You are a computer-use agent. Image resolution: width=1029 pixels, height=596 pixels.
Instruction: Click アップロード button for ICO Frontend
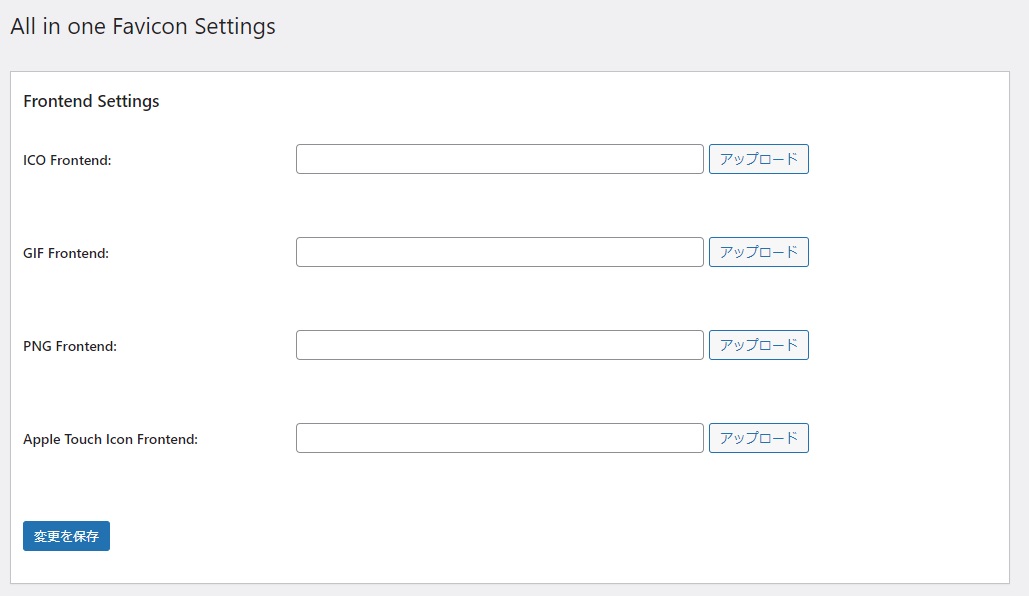(x=759, y=159)
